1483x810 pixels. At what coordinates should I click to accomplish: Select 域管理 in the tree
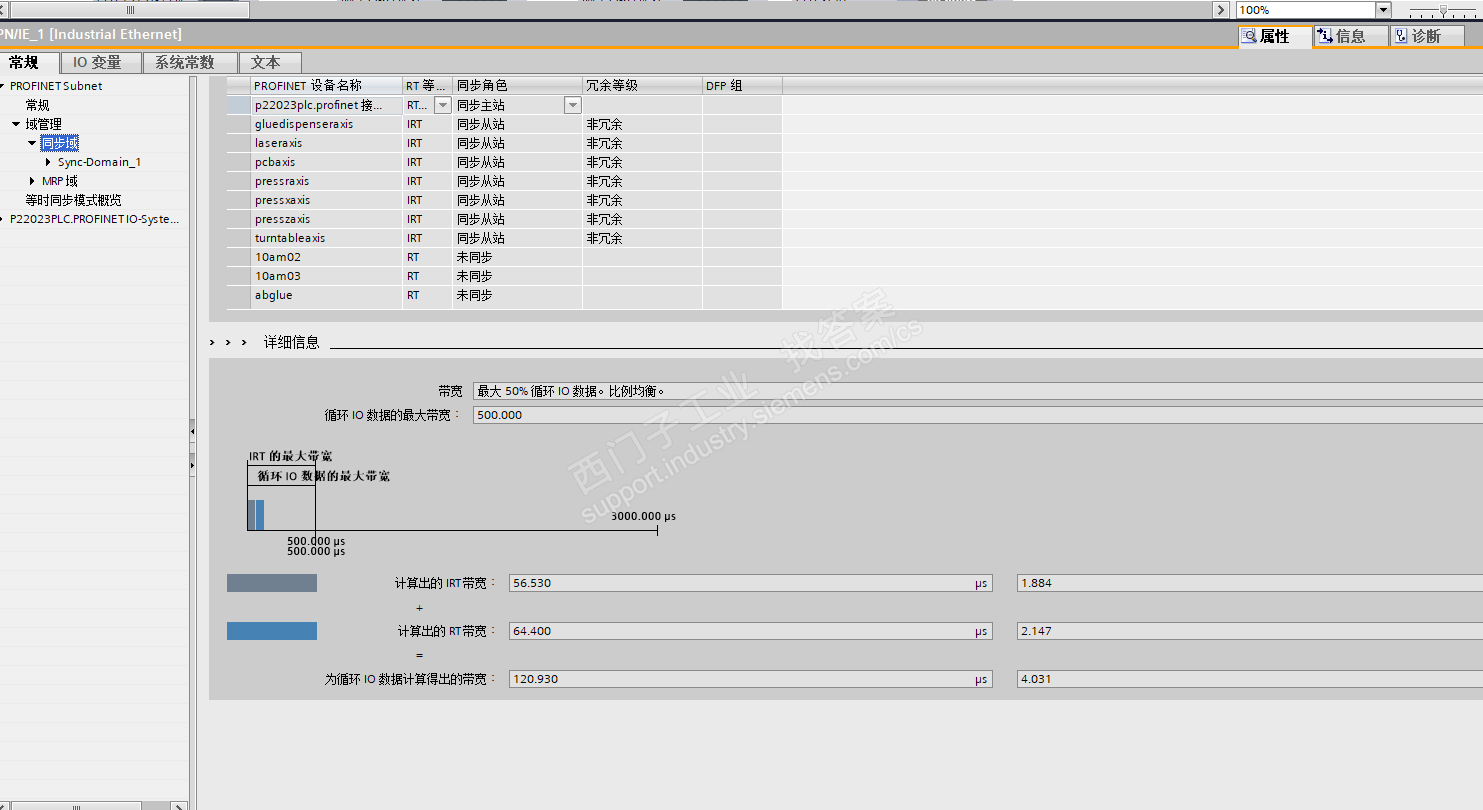pos(43,124)
